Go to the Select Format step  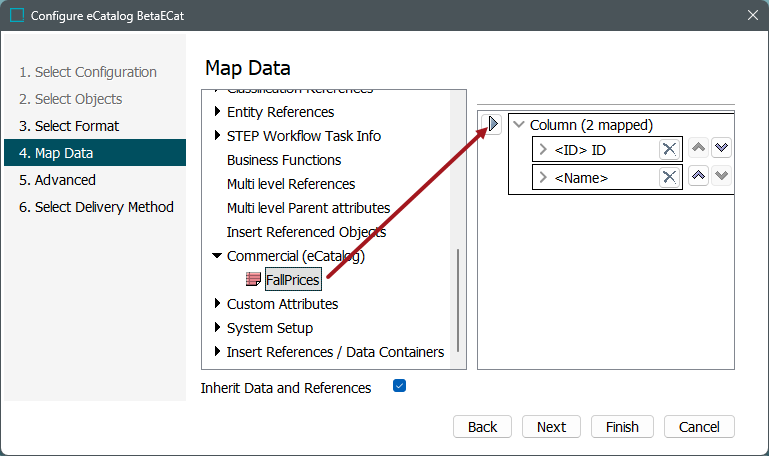[69, 126]
